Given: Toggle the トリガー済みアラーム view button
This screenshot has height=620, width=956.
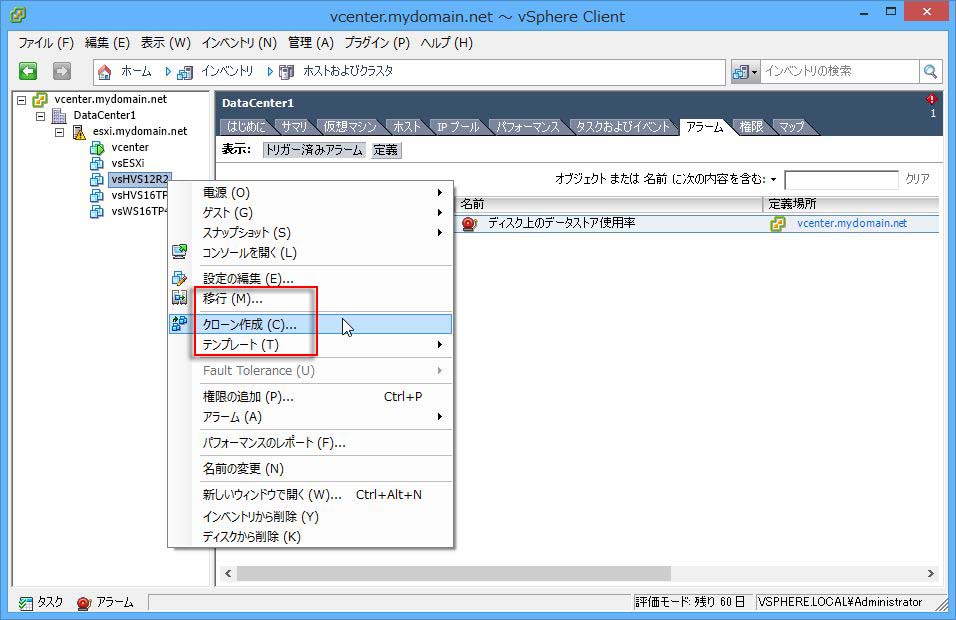Looking at the screenshot, I should pos(314,150).
